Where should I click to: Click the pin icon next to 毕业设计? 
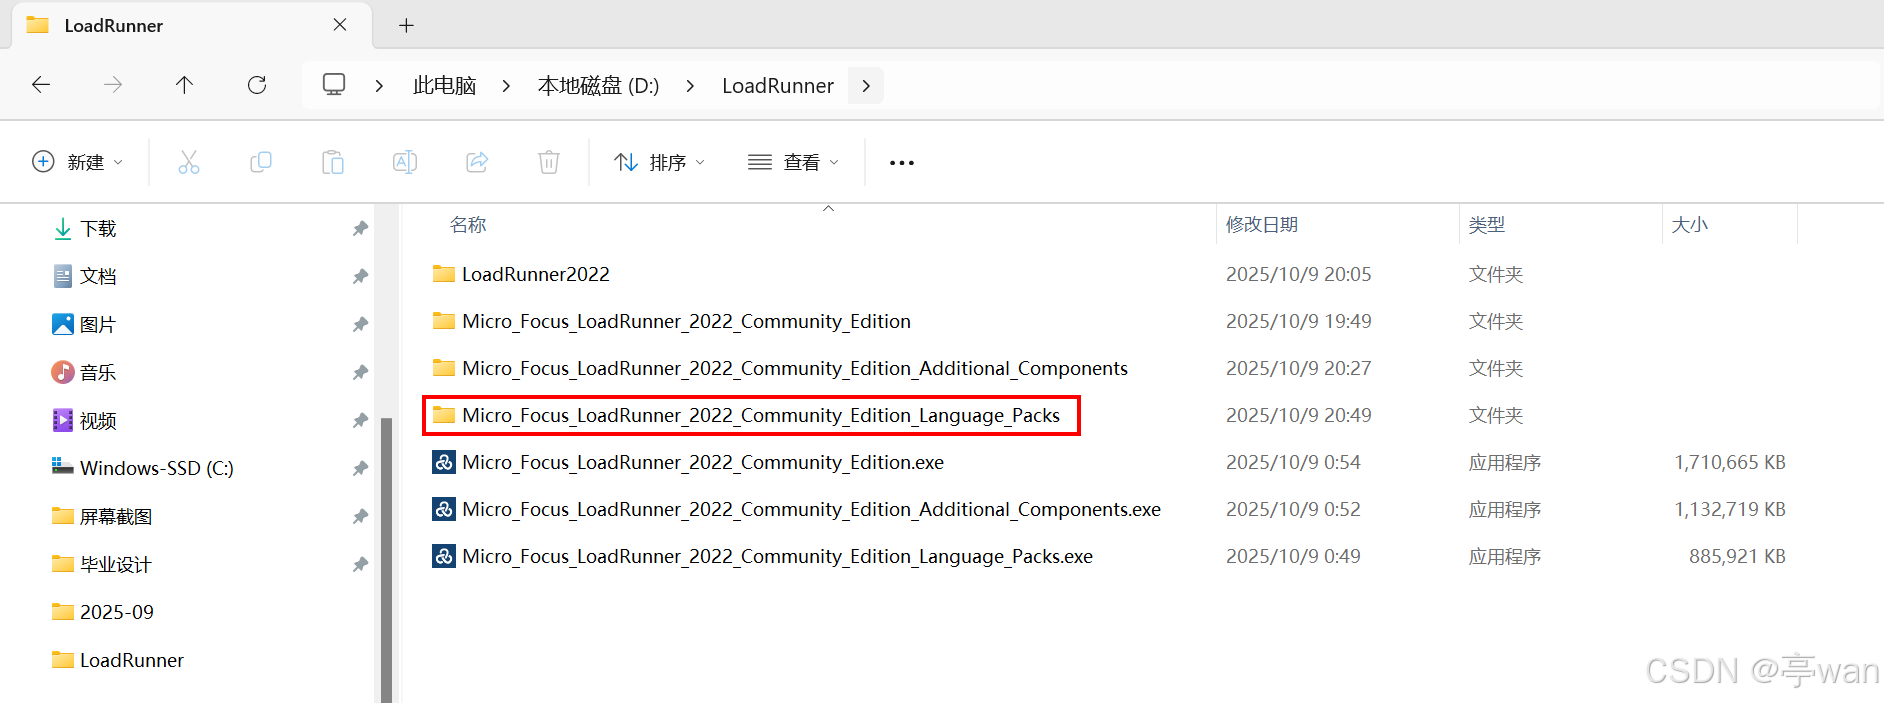point(360,565)
